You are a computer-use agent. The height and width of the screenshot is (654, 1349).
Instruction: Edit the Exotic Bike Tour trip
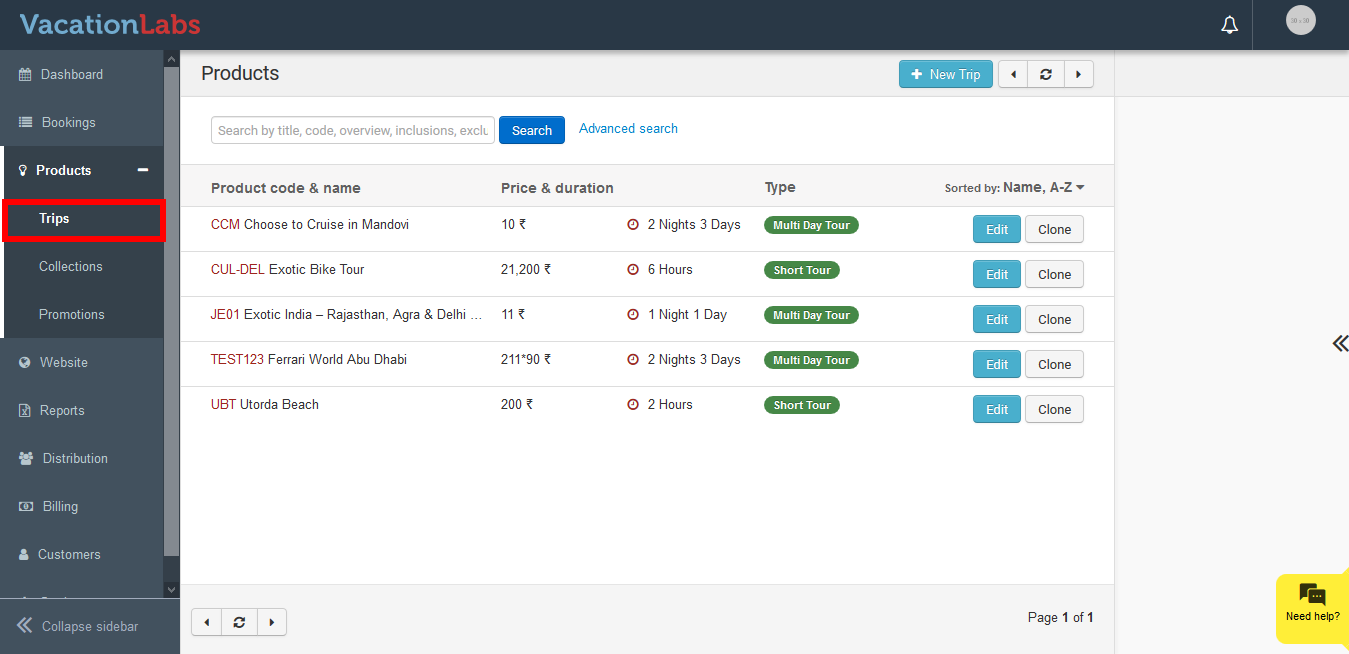[996, 274]
